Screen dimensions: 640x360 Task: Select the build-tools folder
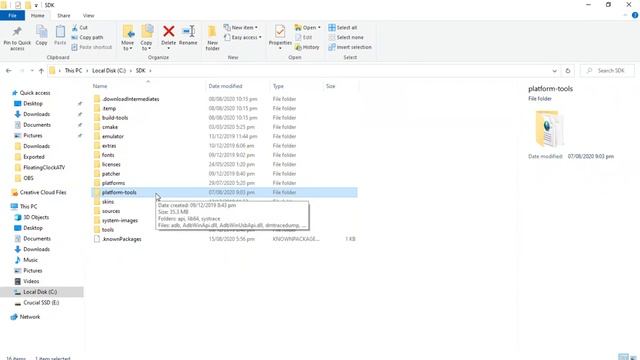coord(115,118)
